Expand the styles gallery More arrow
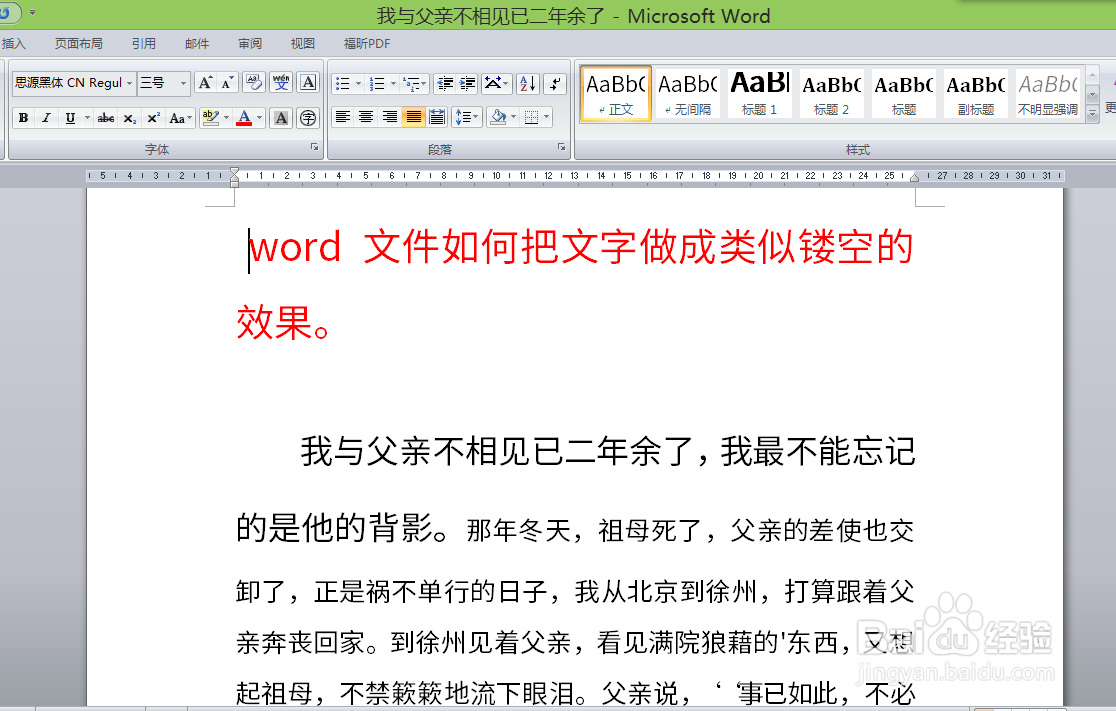1116x711 pixels. click(1093, 114)
